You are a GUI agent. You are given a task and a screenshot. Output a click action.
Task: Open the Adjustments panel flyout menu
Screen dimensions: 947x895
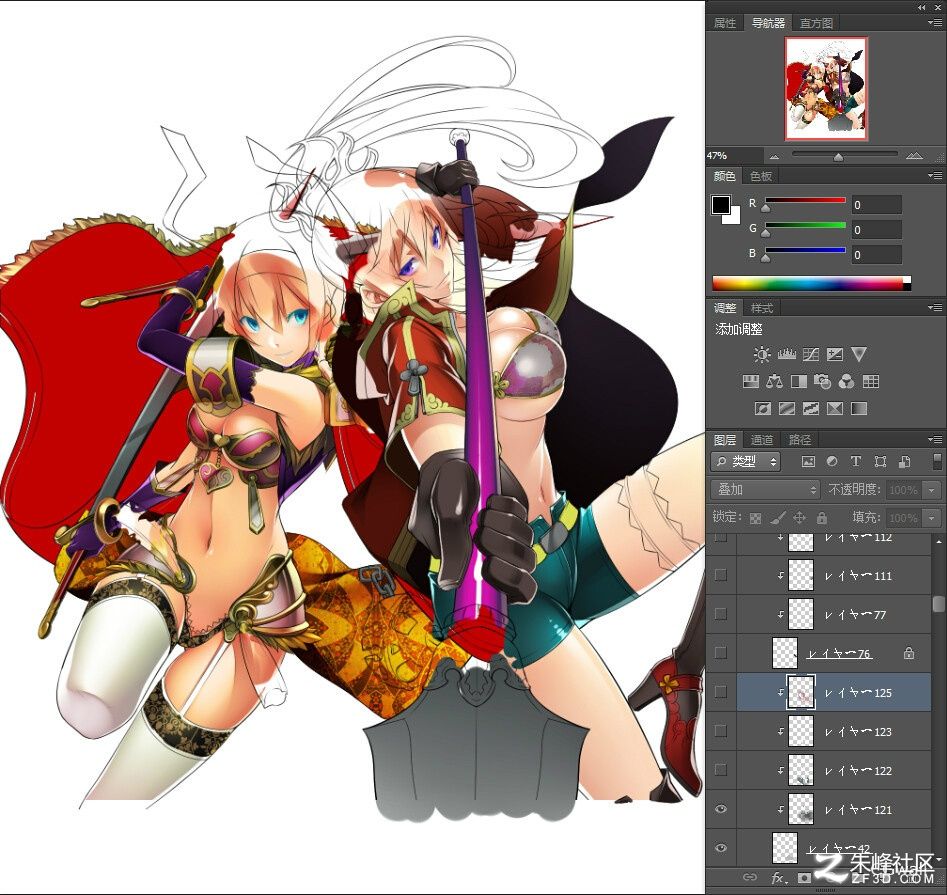(x=934, y=308)
